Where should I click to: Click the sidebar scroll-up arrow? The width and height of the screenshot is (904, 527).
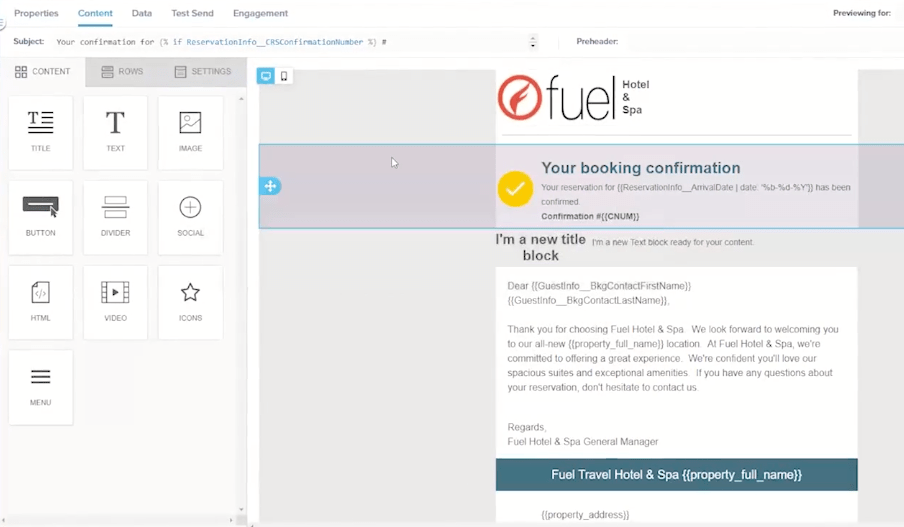tap(241, 99)
